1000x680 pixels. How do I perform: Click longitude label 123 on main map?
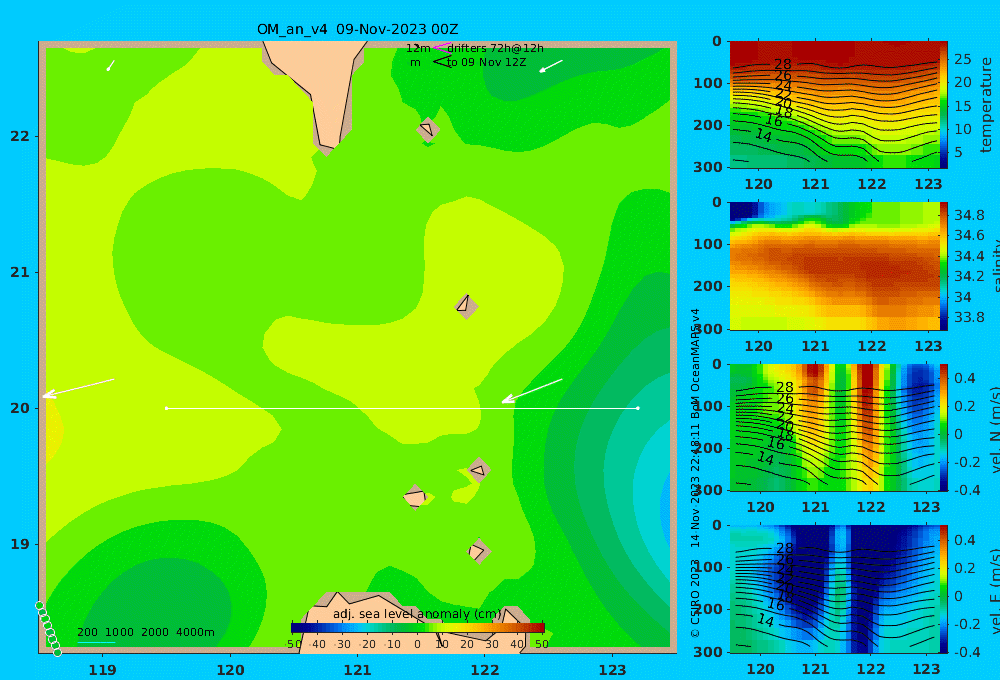click(x=613, y=670)
